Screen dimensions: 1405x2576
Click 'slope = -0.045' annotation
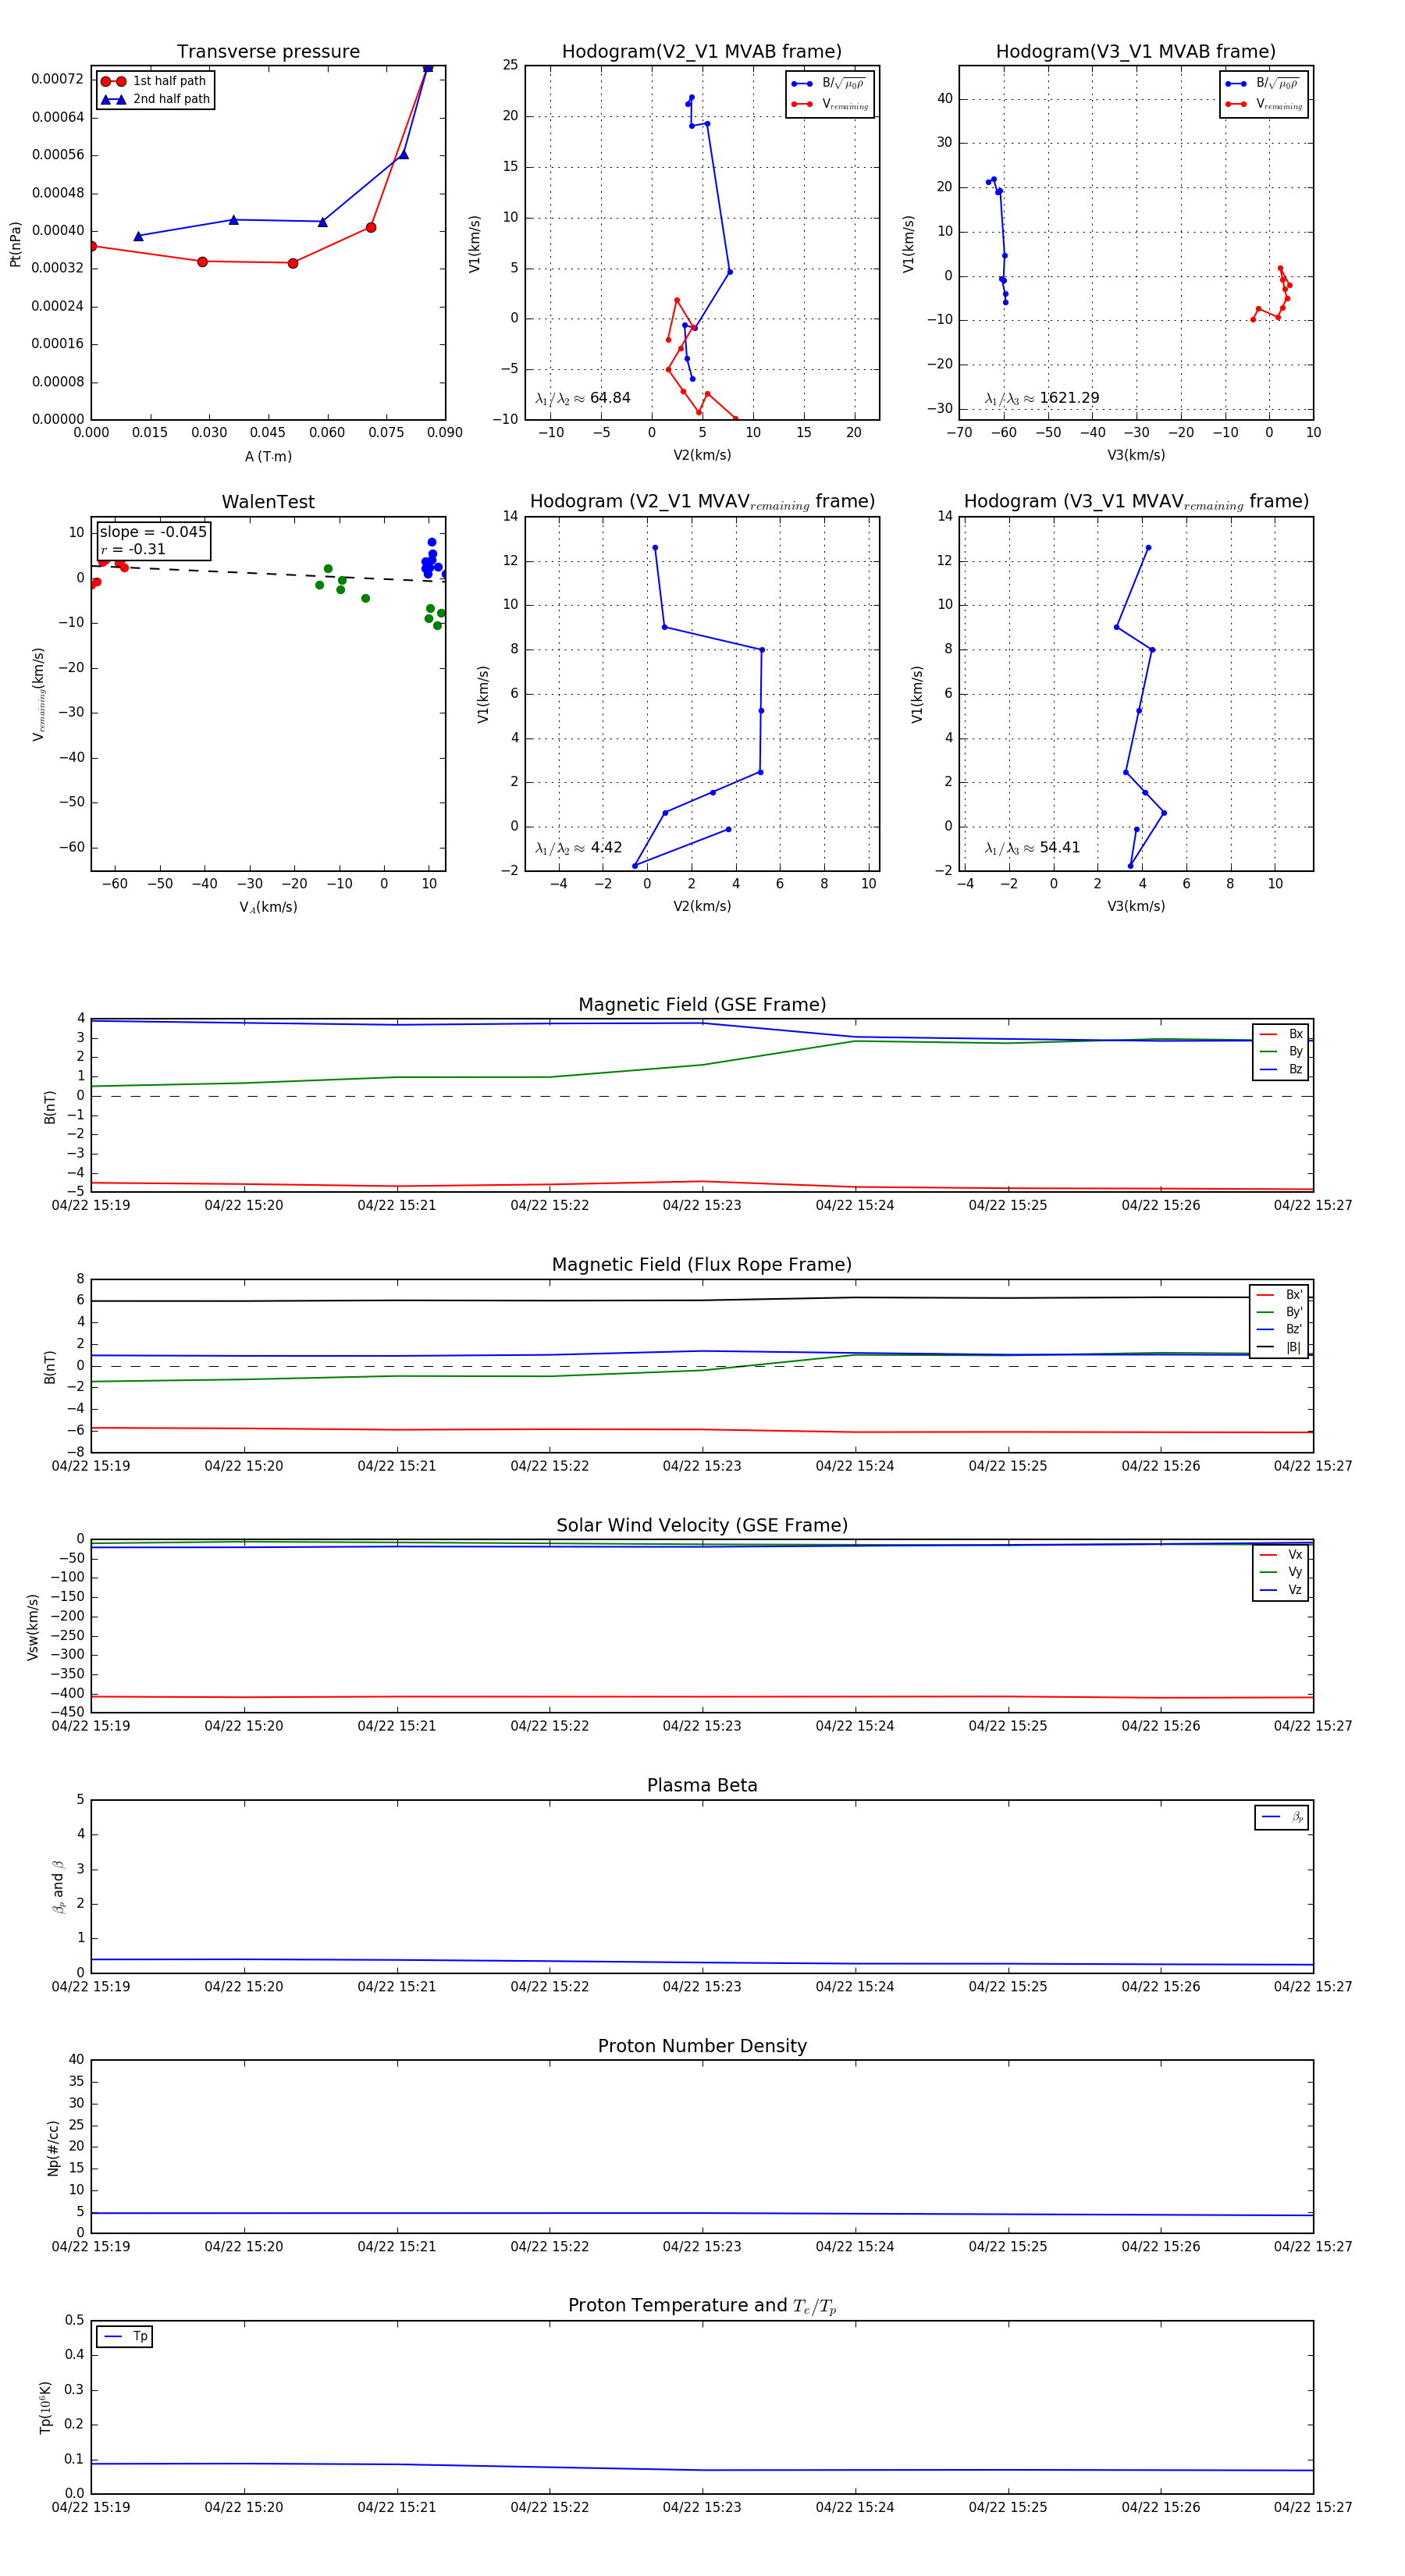[x=153, y=532]
